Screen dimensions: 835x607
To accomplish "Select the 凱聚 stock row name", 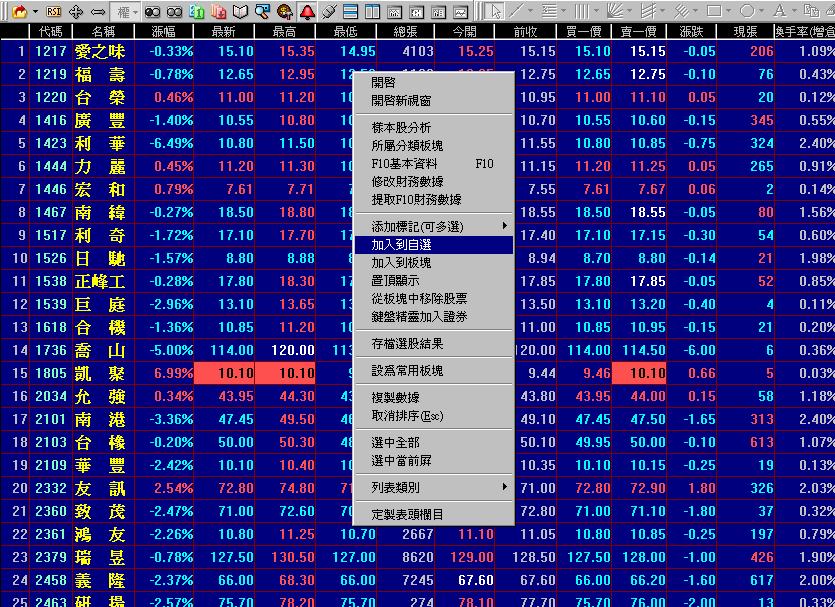I will tap(100, 373).
